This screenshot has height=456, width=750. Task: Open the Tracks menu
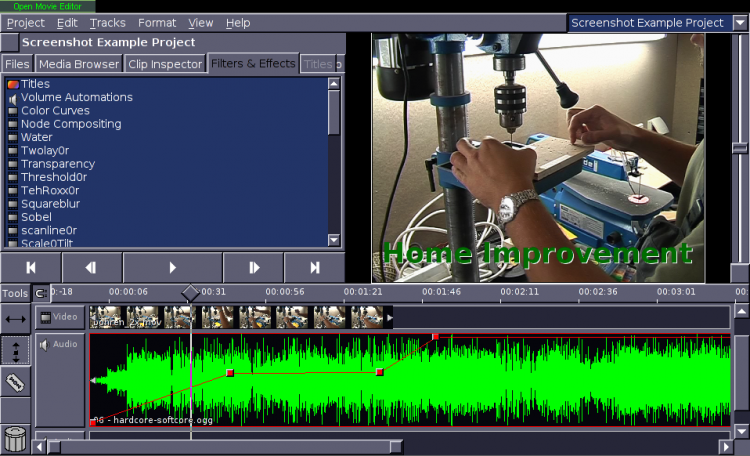pyautogui.click(x=108, y=23)
